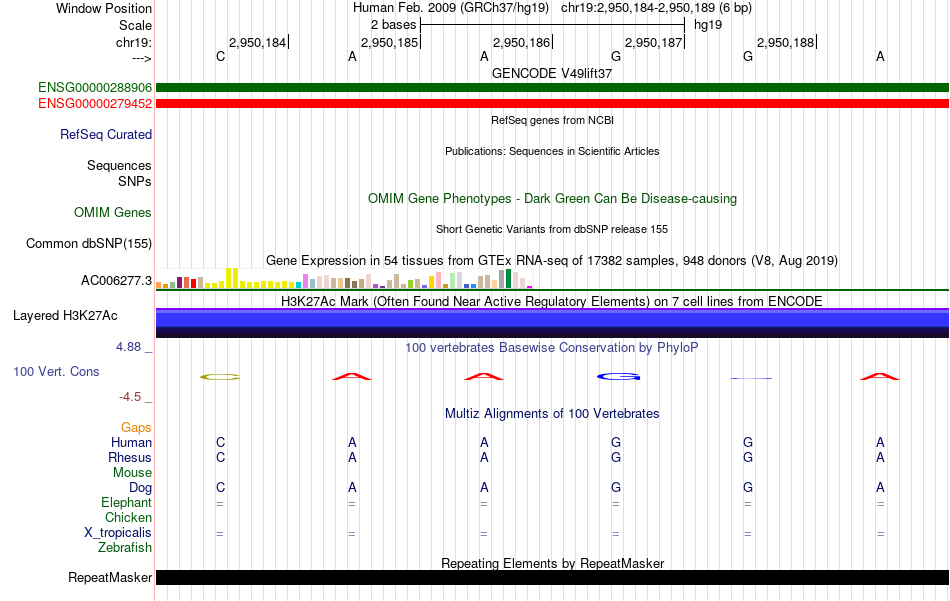Click the black RepeatMasker element bar

(552, 577)
